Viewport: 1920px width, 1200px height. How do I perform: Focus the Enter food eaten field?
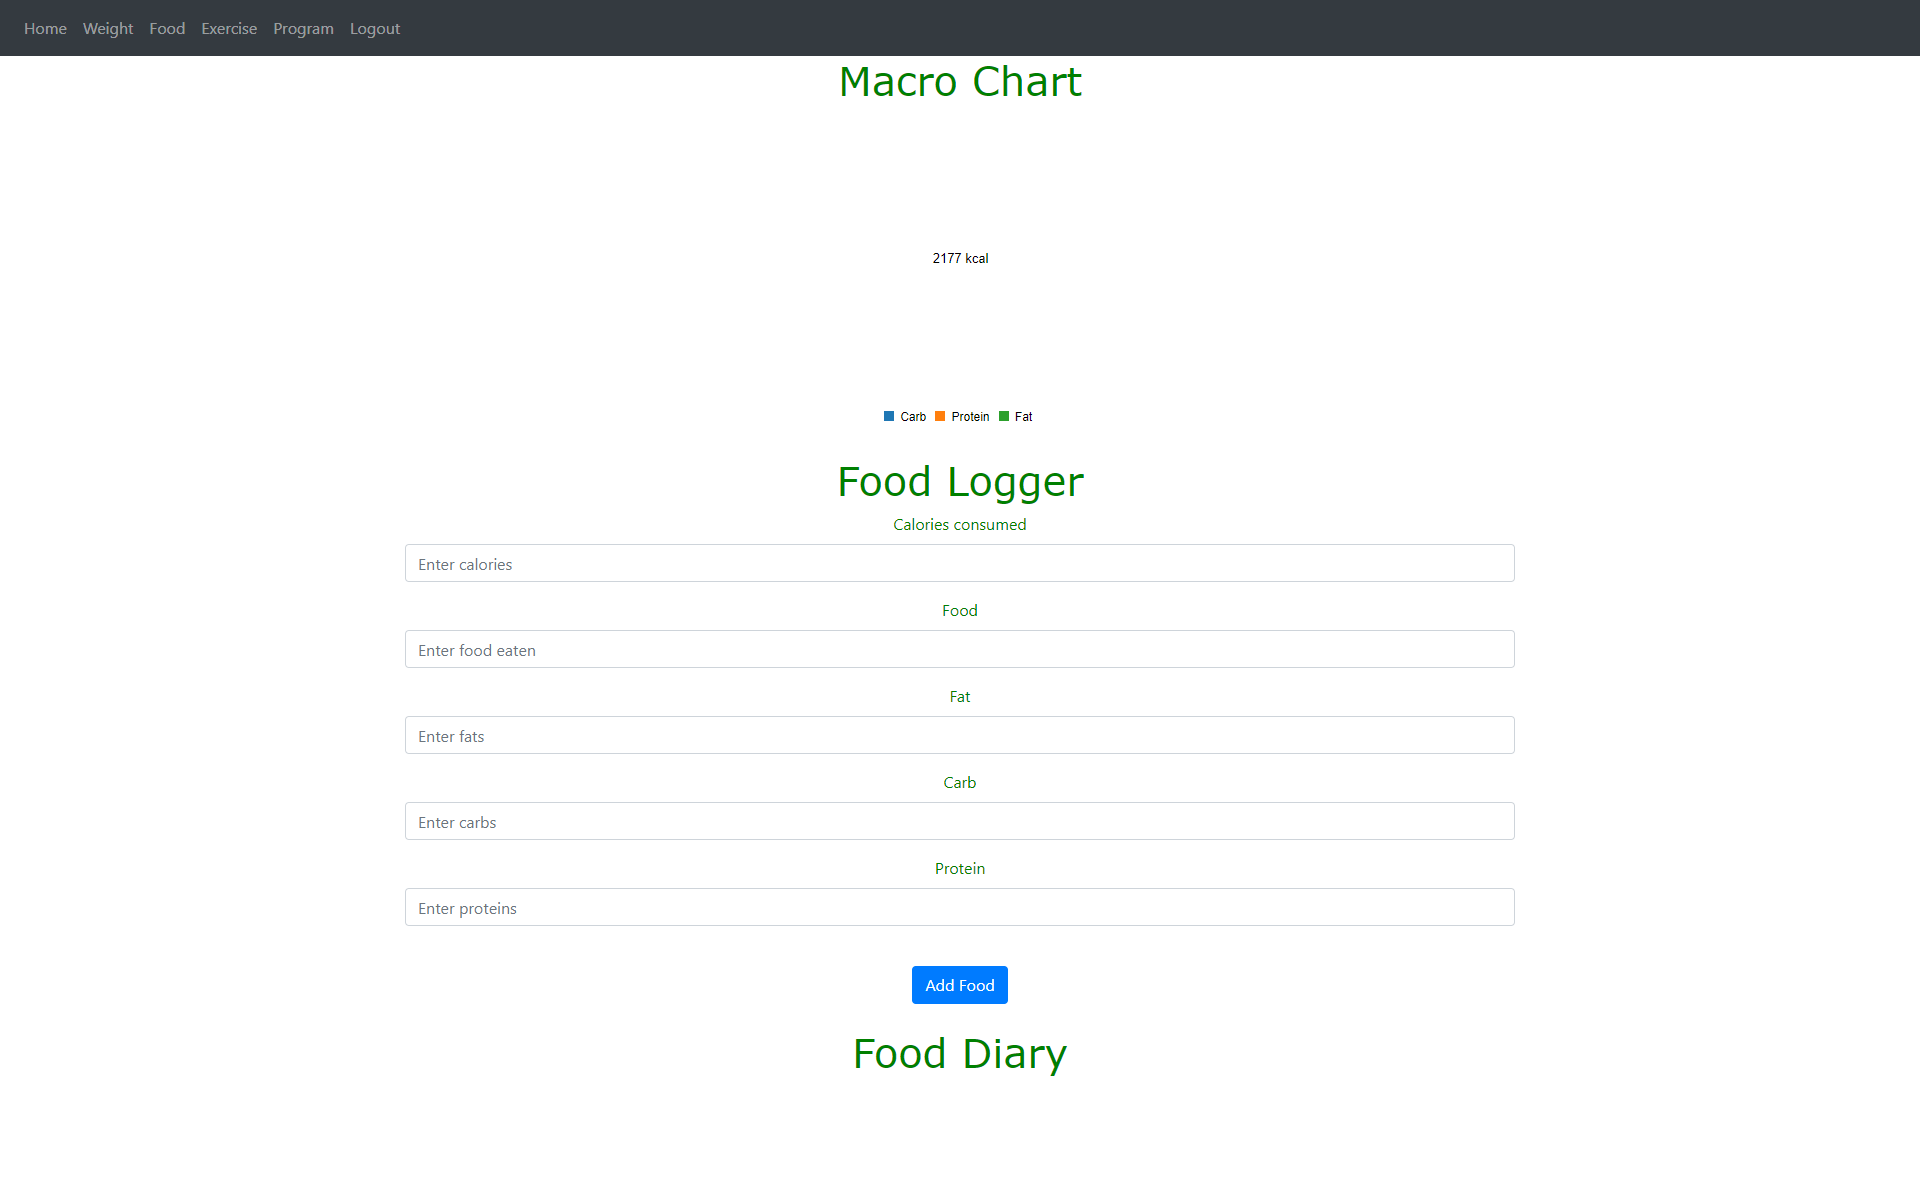960,649
